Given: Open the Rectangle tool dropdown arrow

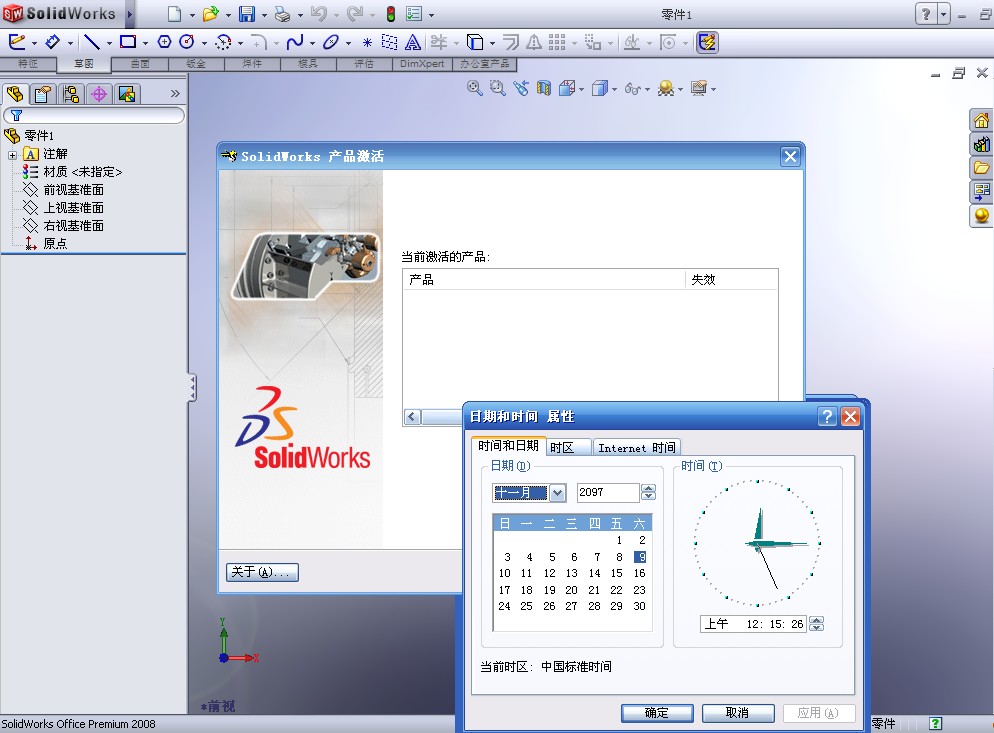Looking at the screenshot, I should click(x=145, y=43).
